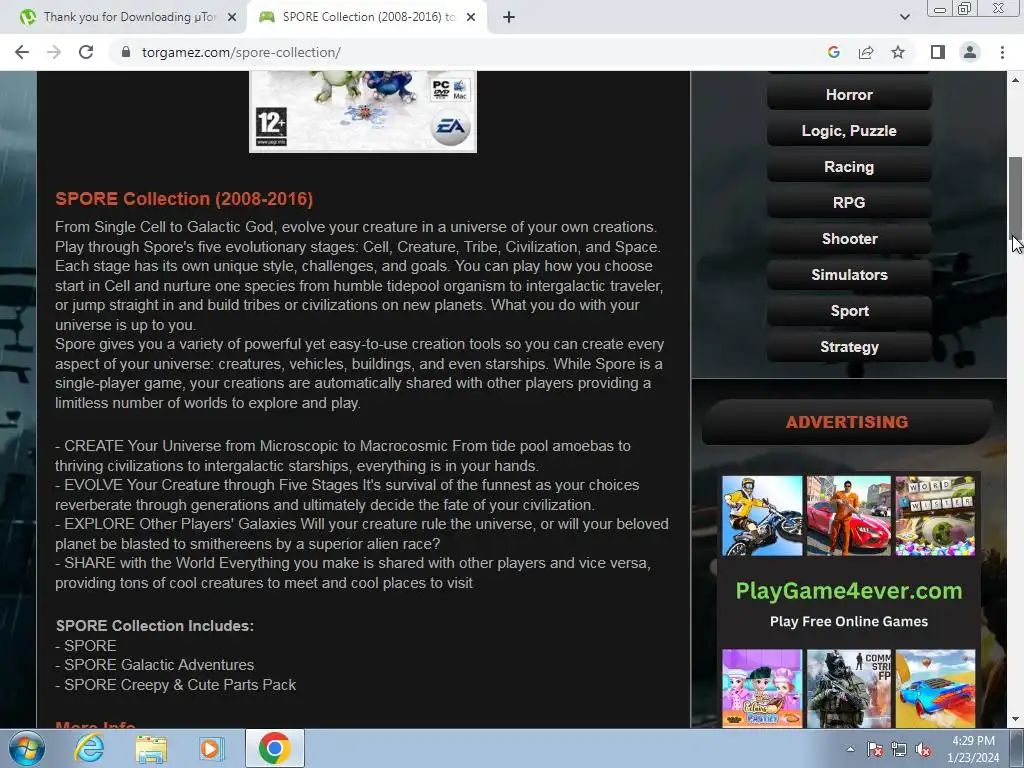
Task: Open the Strategy category
Action: [849, 347]
